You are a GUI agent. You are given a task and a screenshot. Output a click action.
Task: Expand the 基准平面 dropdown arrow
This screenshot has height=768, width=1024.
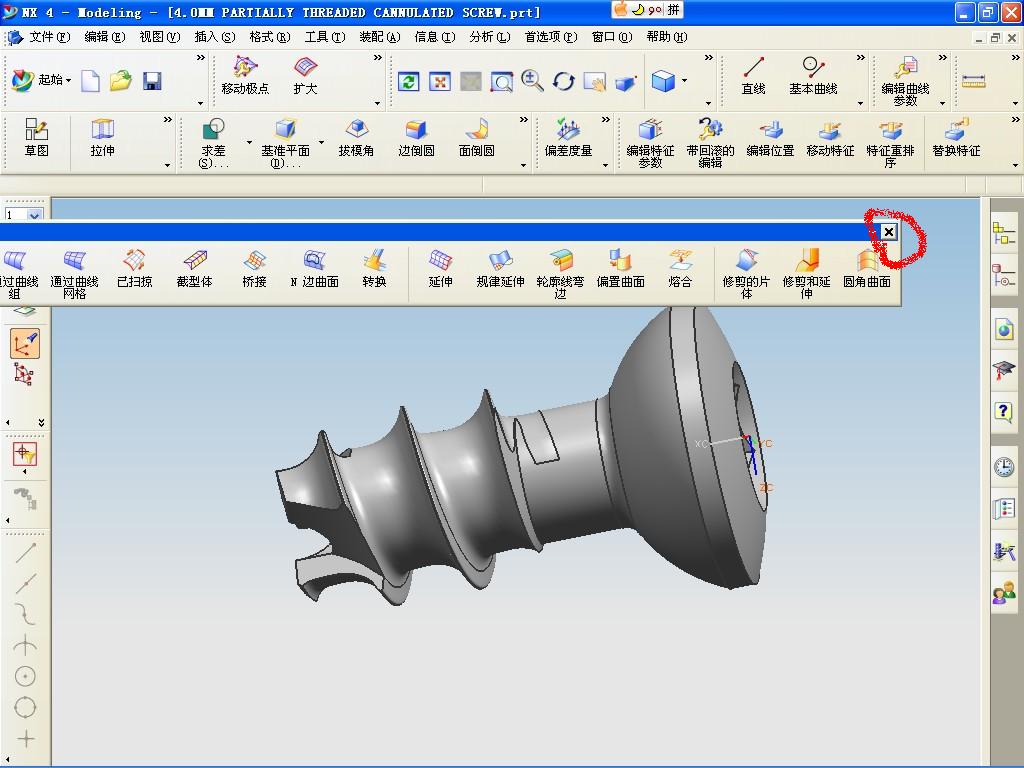click(321, 142)
